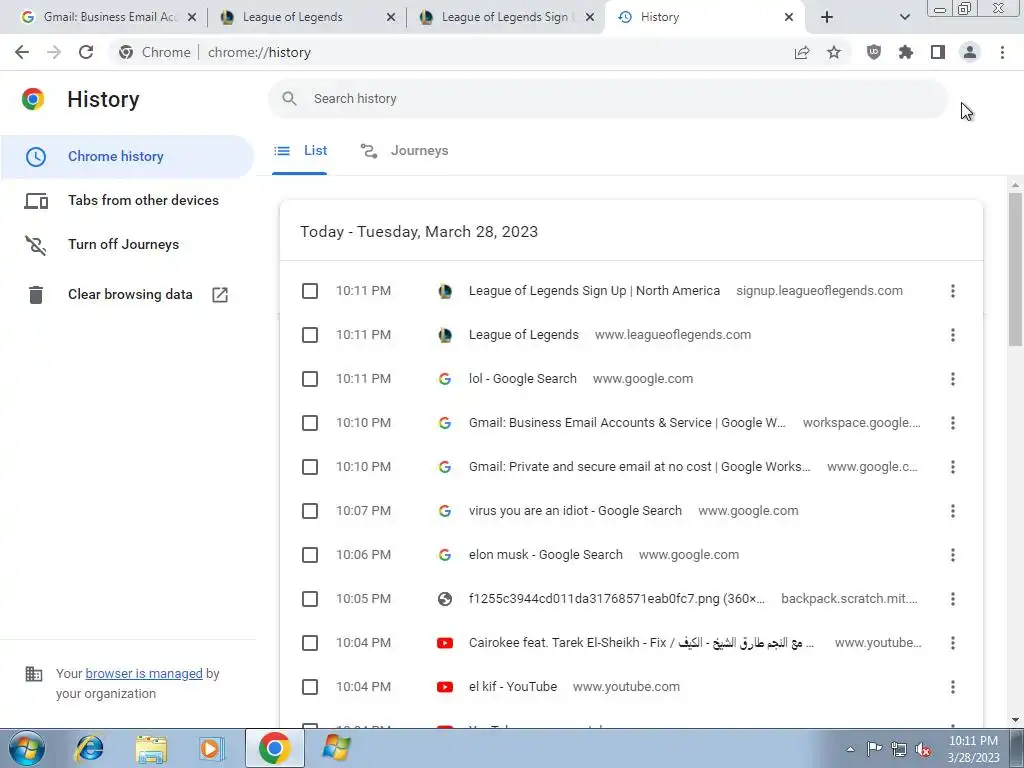Switch to the League of Legends browser tab

click(x=307, y=17)
